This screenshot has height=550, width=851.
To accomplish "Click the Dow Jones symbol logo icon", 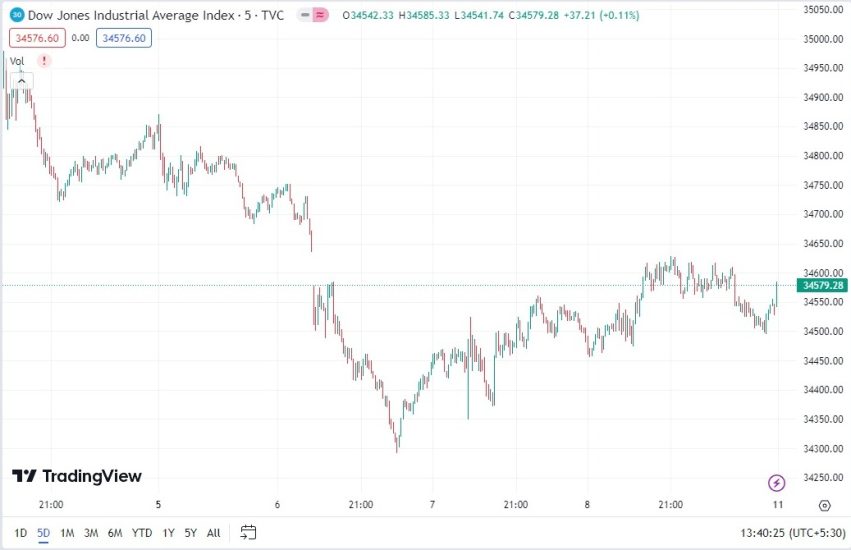I will (17, 16).
